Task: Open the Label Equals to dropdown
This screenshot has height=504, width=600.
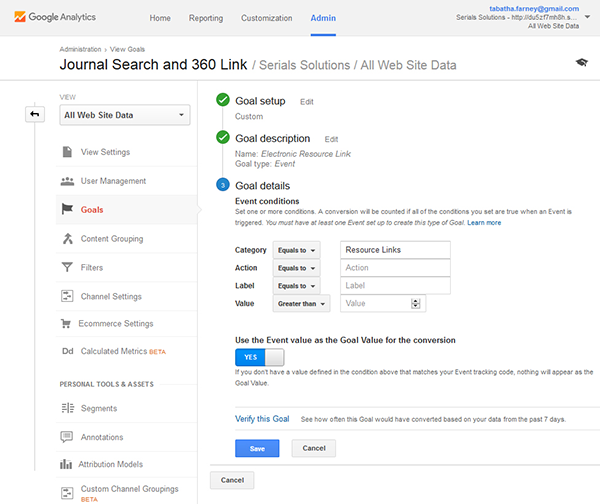Action: tap(297, 286)
